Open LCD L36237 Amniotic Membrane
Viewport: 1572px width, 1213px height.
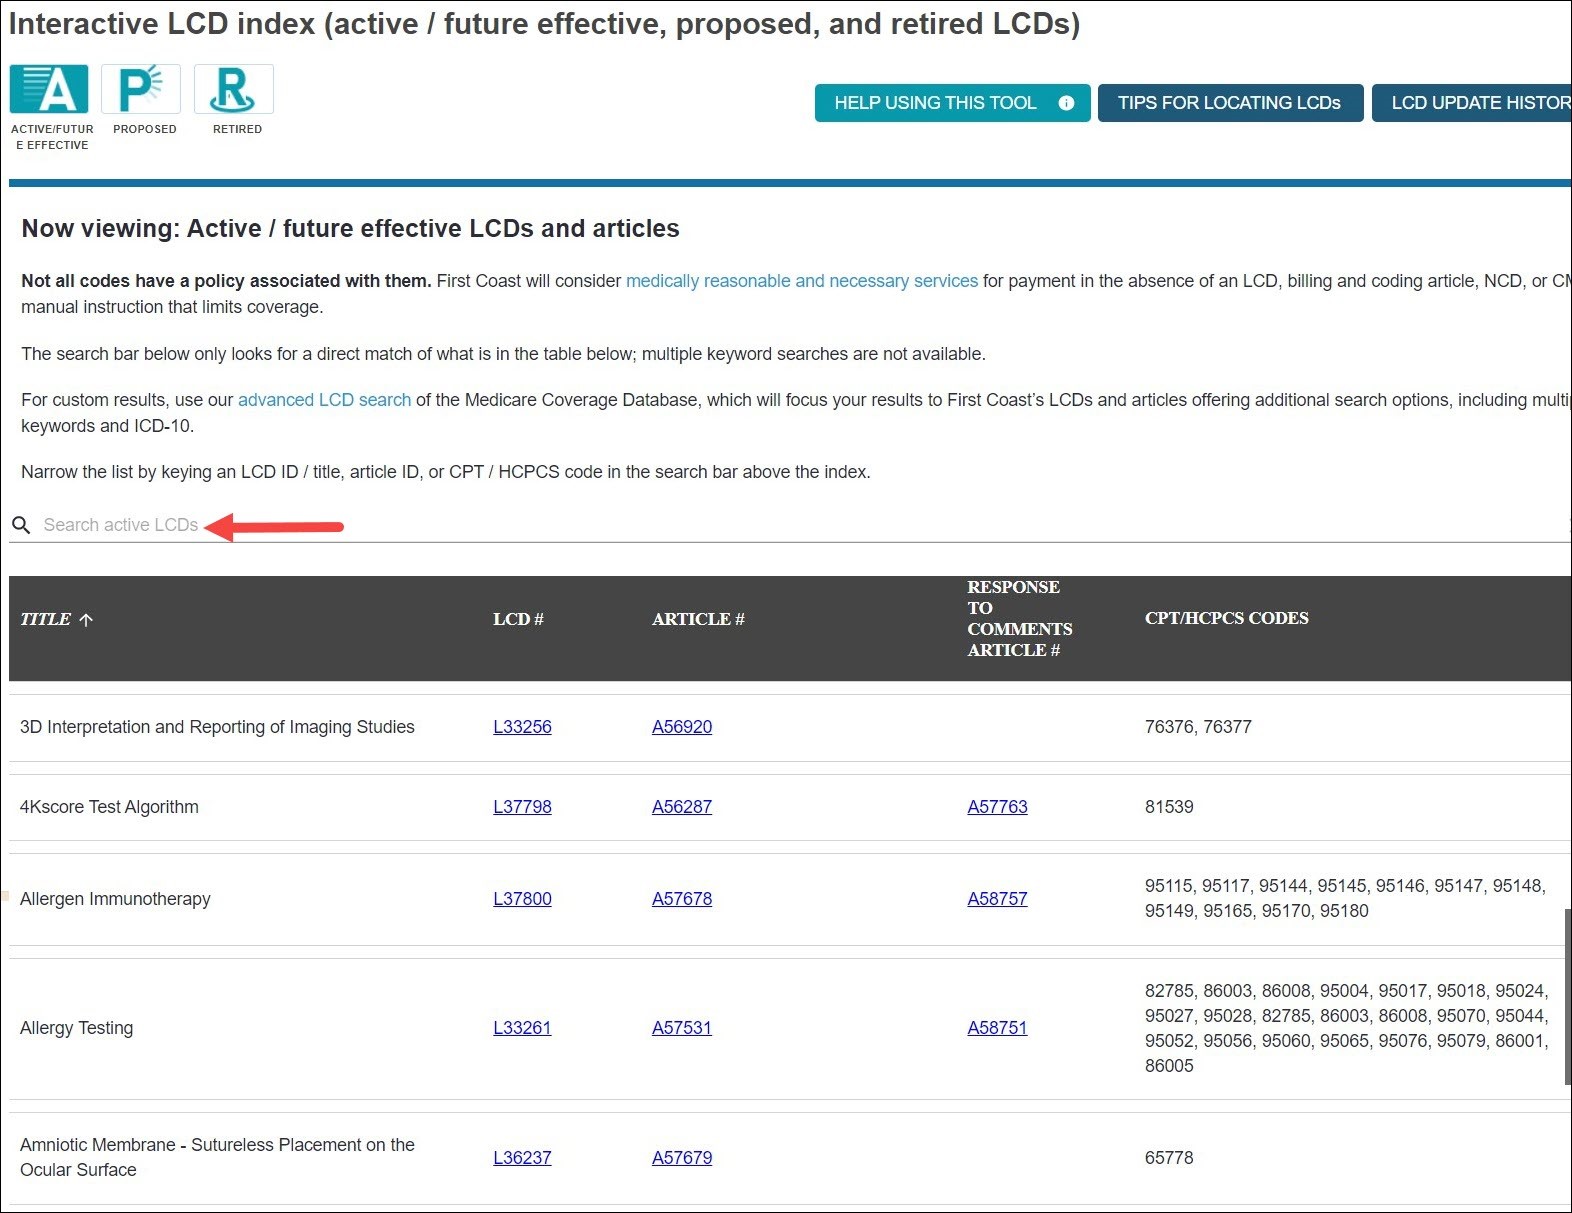tap(522, 1158)
